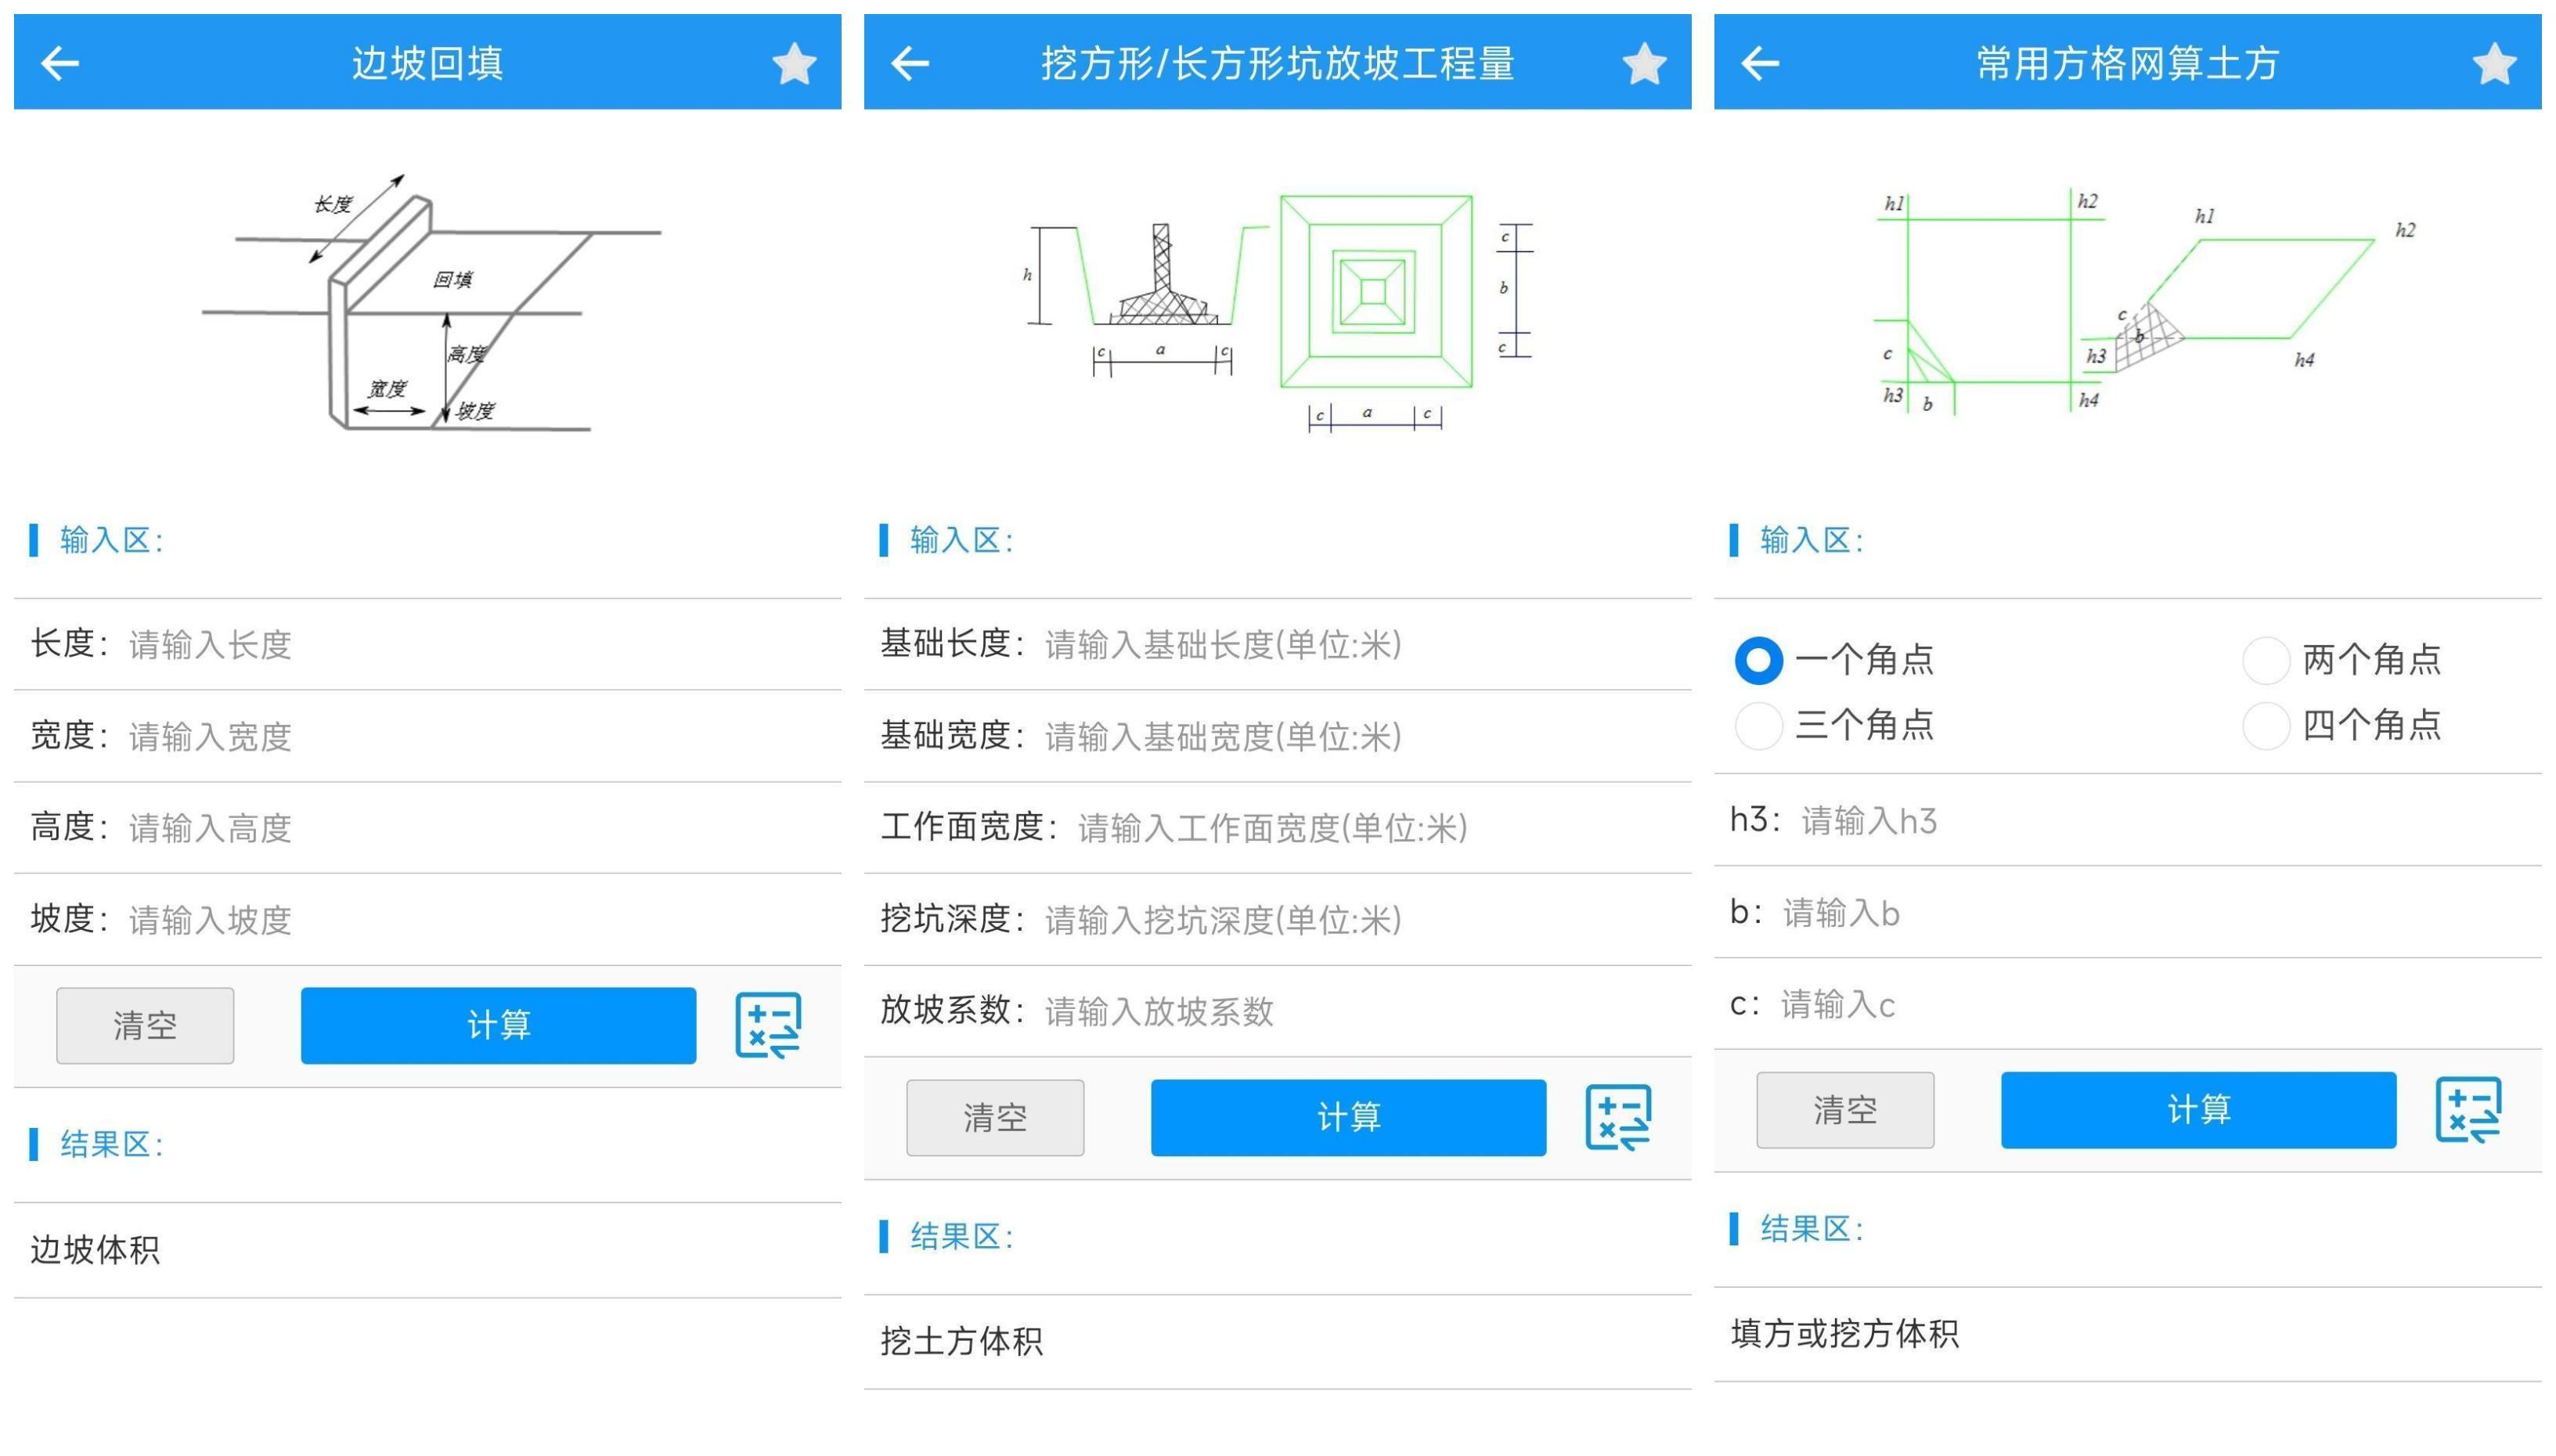
Task: Go back from 挖方形/长方形坑放坡工程量 screen
Action: [910, 63]
